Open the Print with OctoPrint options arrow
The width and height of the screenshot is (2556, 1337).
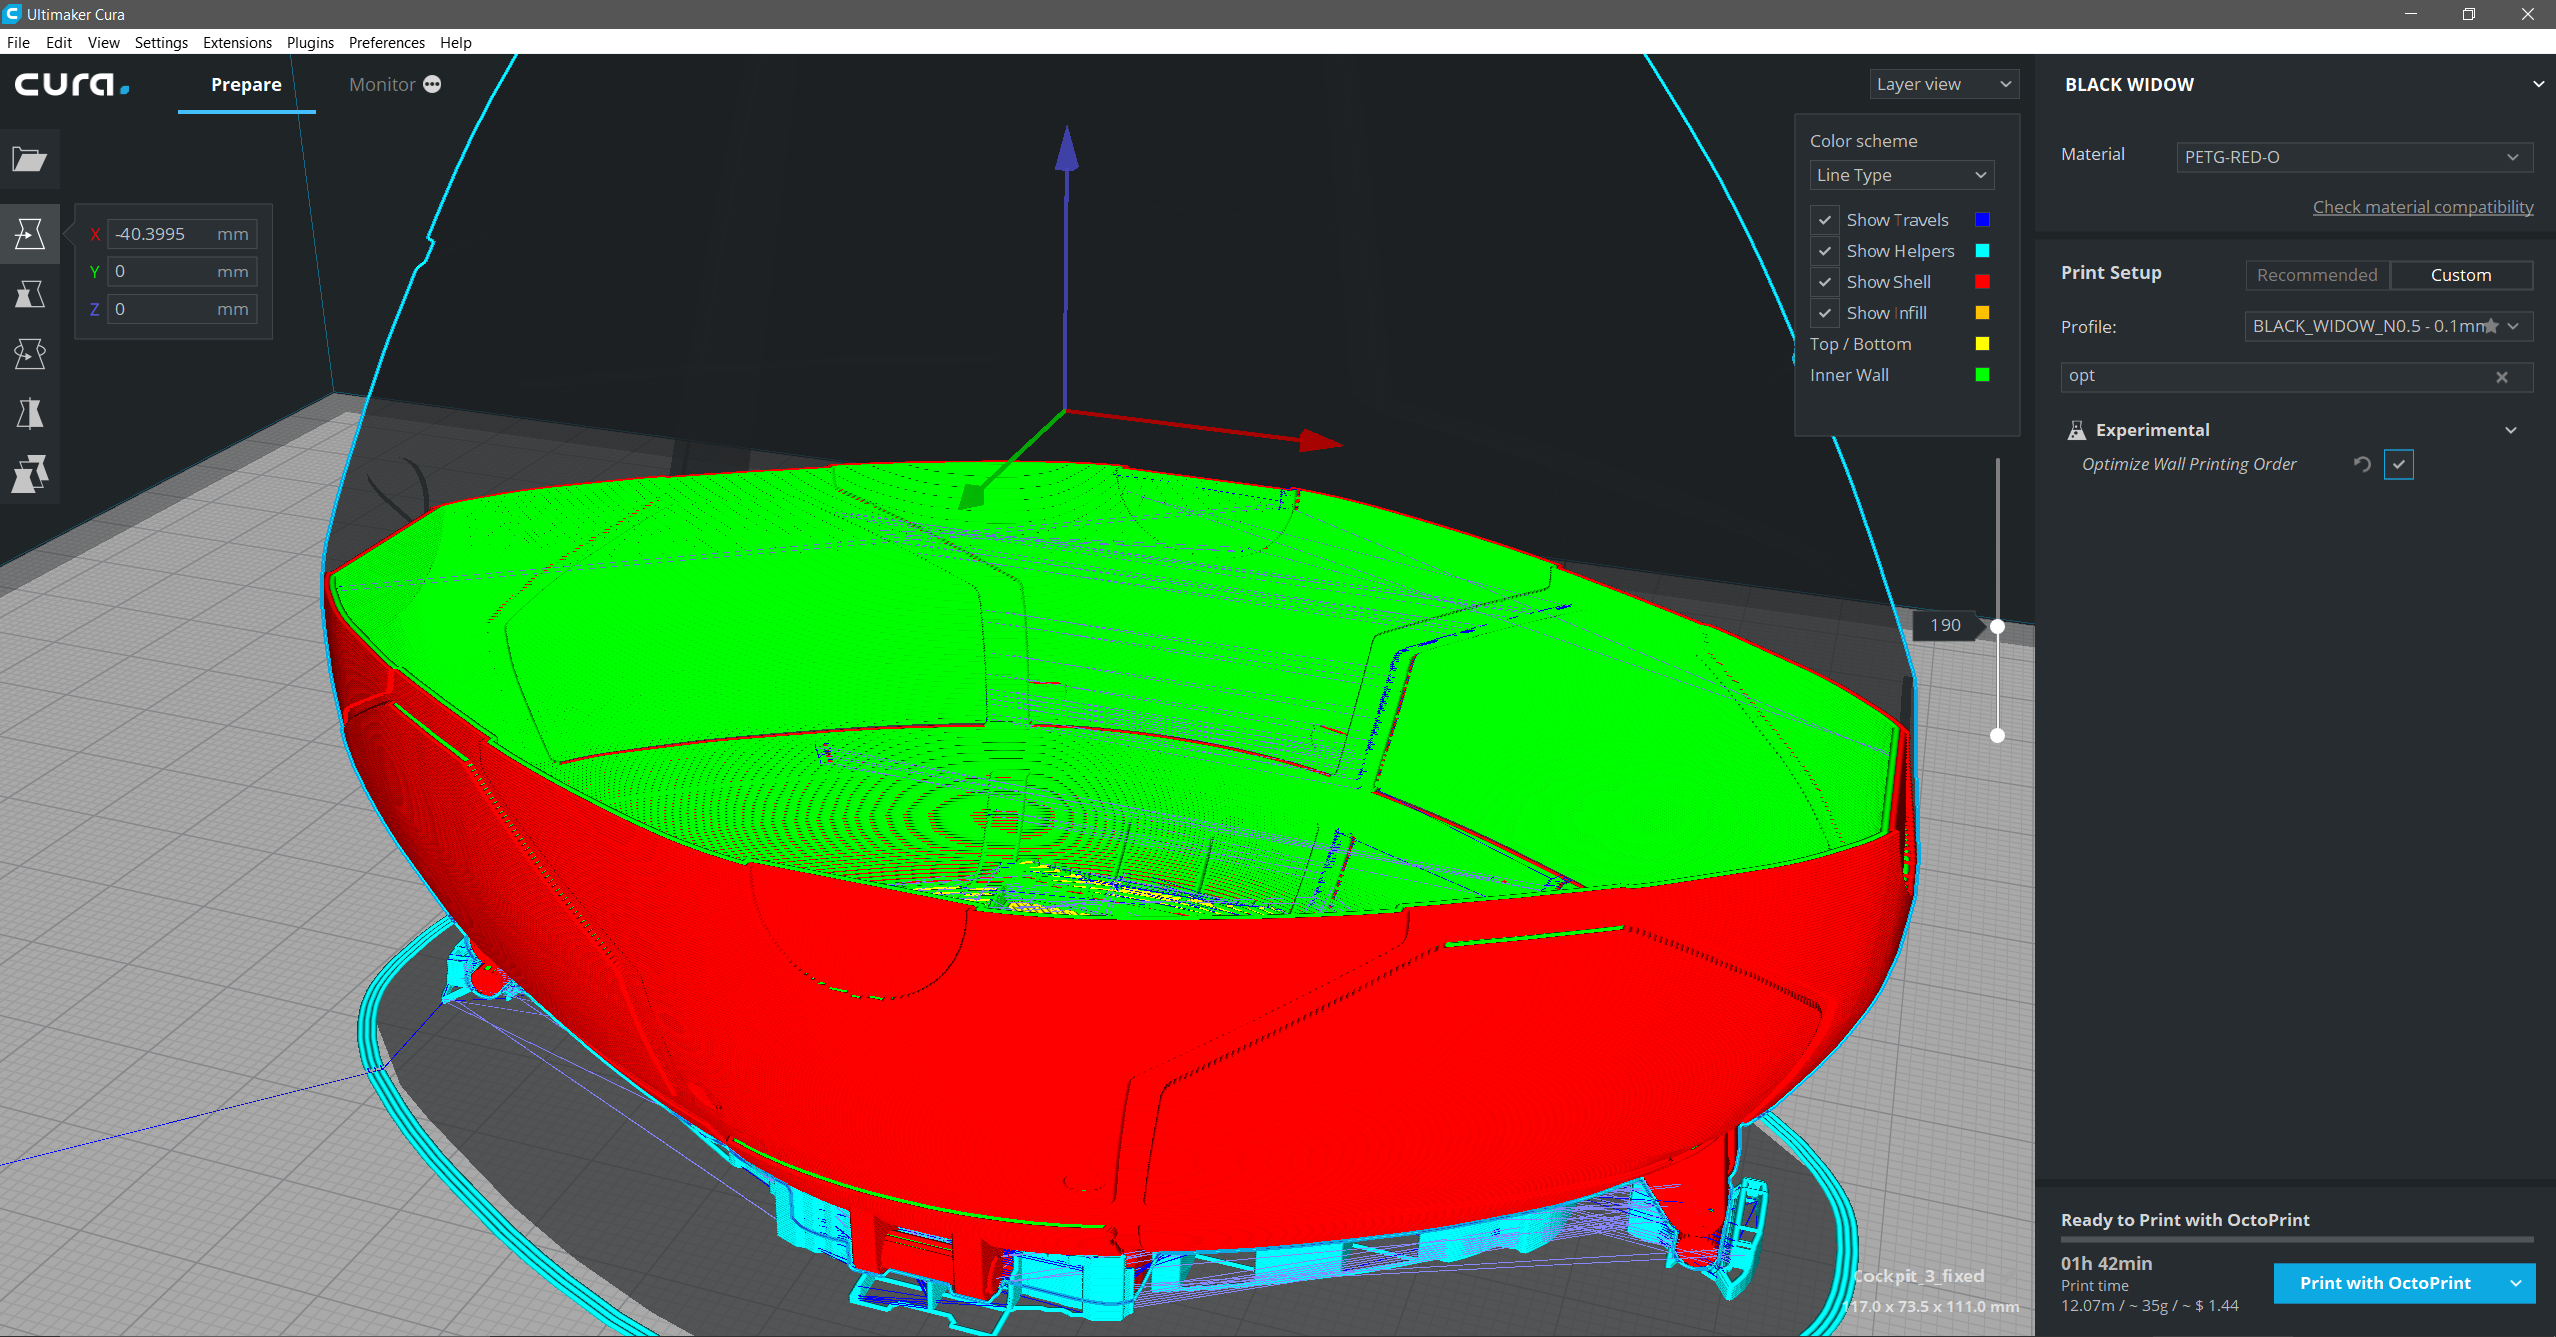(2515, 1283)
